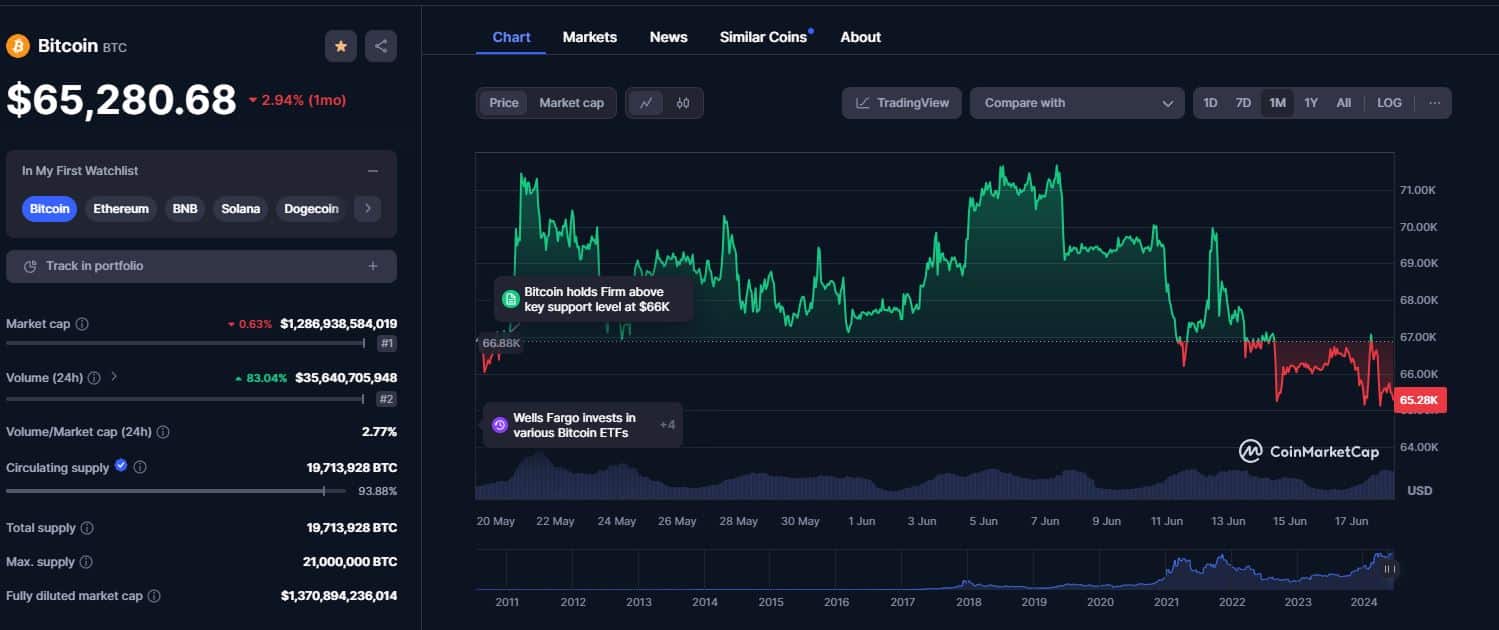Switch to the Markets tab

(590, 37)
